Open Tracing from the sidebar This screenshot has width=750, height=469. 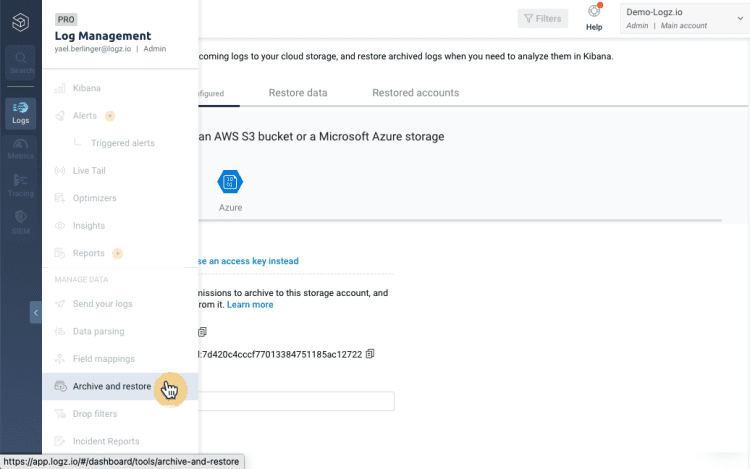(21, 183)
